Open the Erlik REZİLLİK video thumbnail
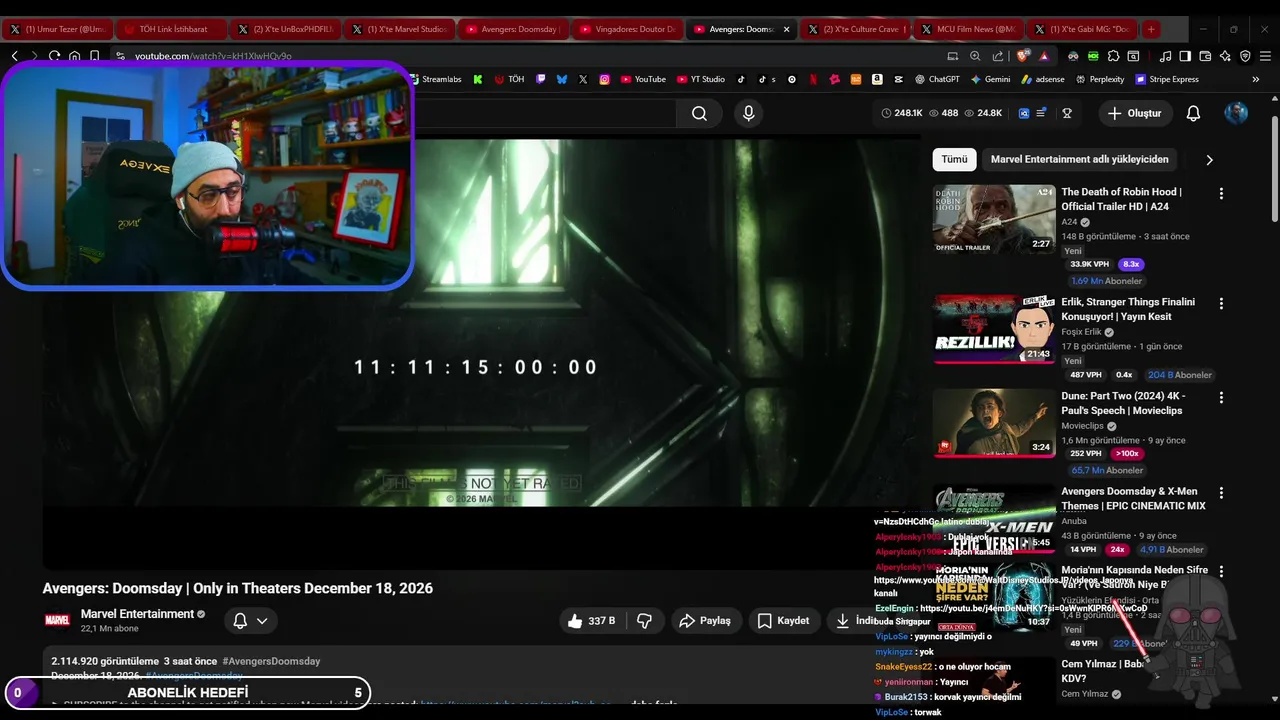This screenshot has height=720, width=1280. [x=994, y=329]
